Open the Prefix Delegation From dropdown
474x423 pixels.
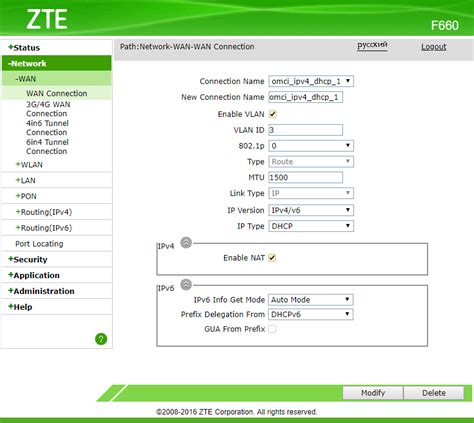[x=311, y=314]
